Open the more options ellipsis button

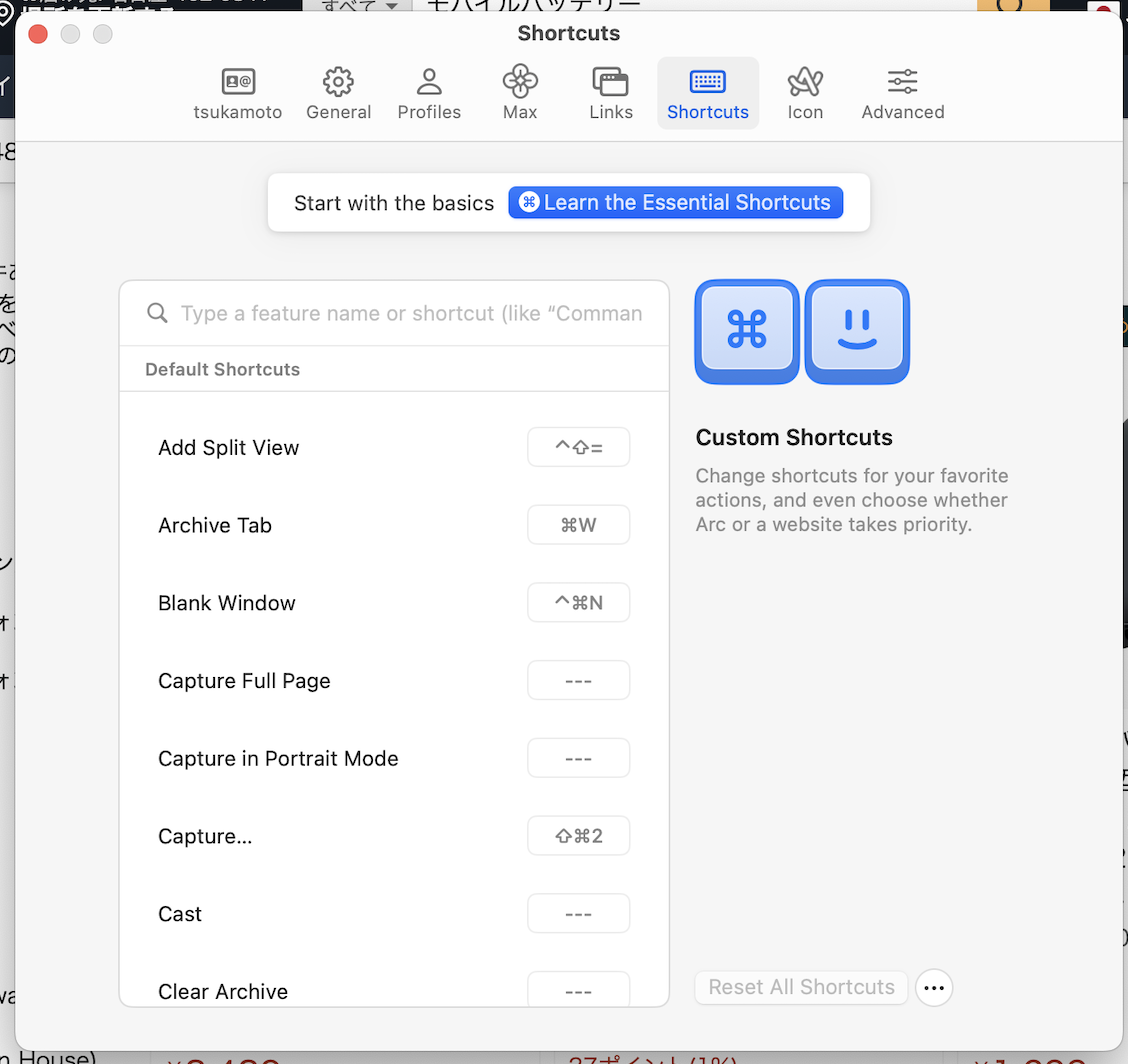tap(934, 988)
